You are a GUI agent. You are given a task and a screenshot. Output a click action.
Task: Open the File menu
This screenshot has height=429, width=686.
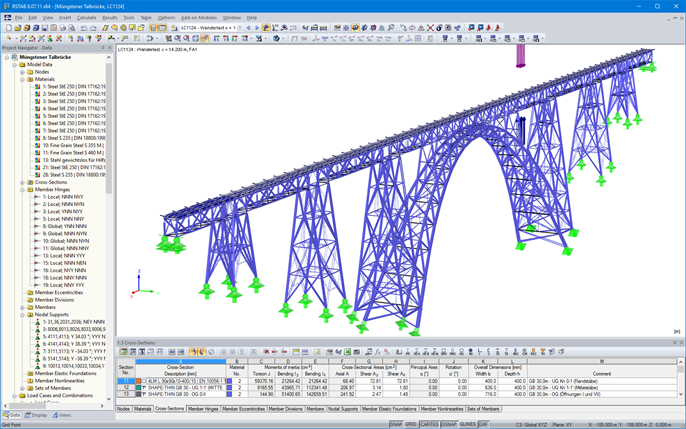[18, 17]
